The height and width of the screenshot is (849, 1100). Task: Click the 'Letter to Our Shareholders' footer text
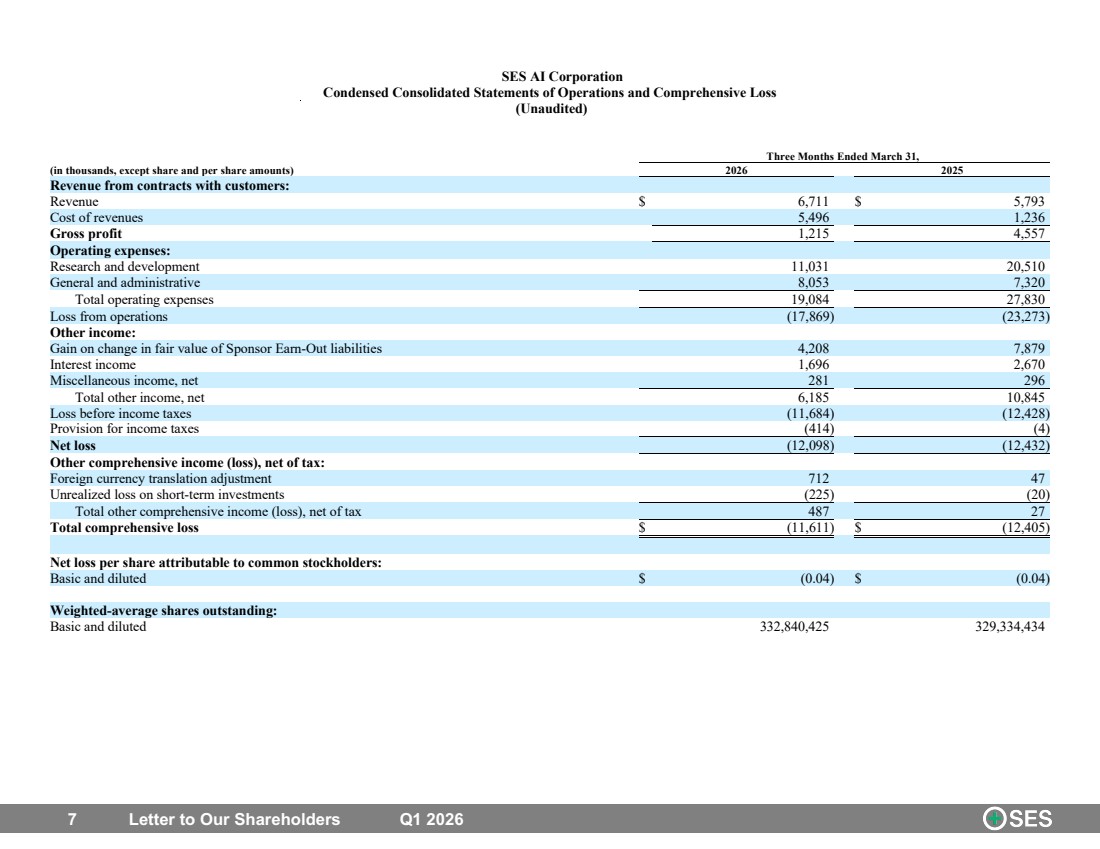pyautogui.click(x=234, y=820)
